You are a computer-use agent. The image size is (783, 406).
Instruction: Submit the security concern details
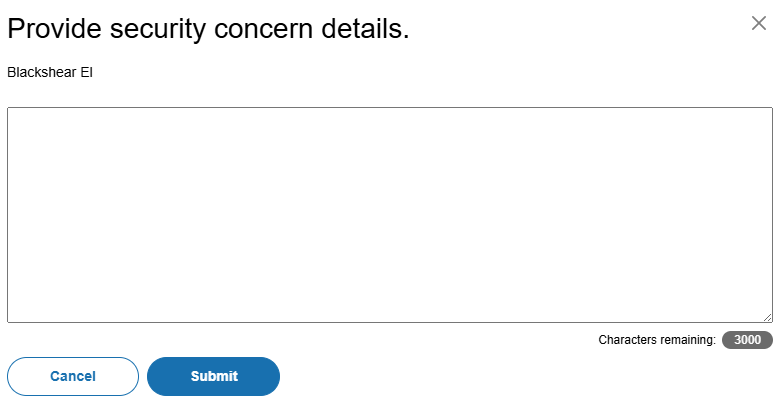(213, 376)
